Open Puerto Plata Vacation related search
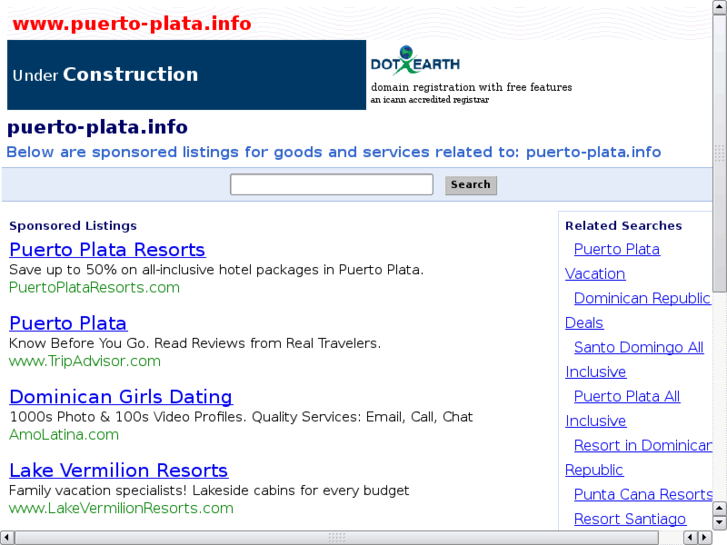The height and width of the screenshot is (545, 727). point(617,250)
